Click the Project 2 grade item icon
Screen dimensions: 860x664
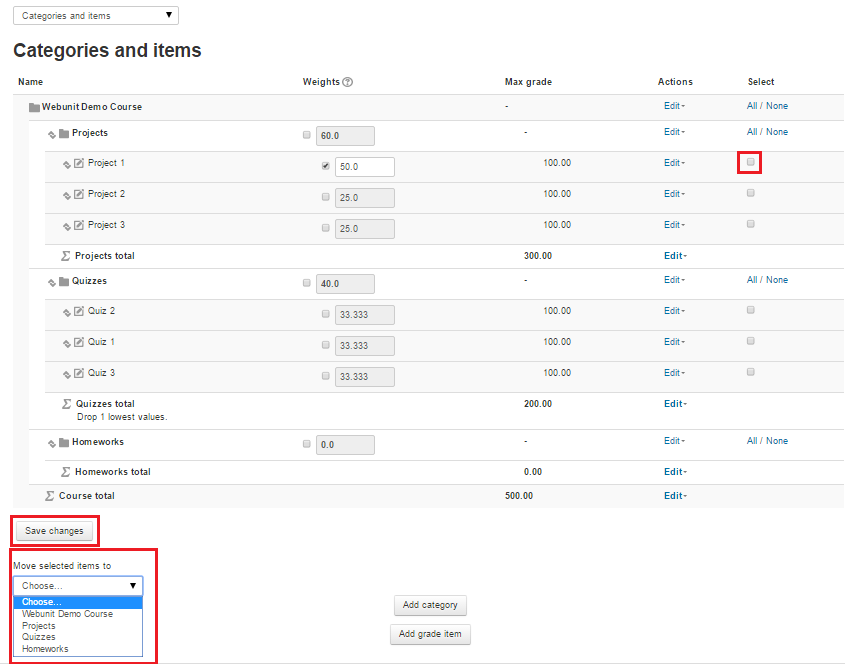(79, 195)
